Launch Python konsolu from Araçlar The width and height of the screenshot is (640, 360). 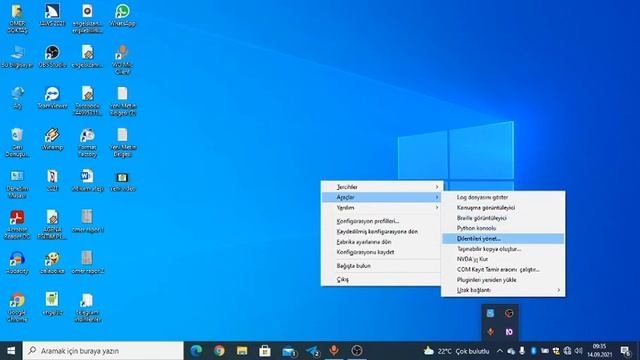(x=503, y=228)
